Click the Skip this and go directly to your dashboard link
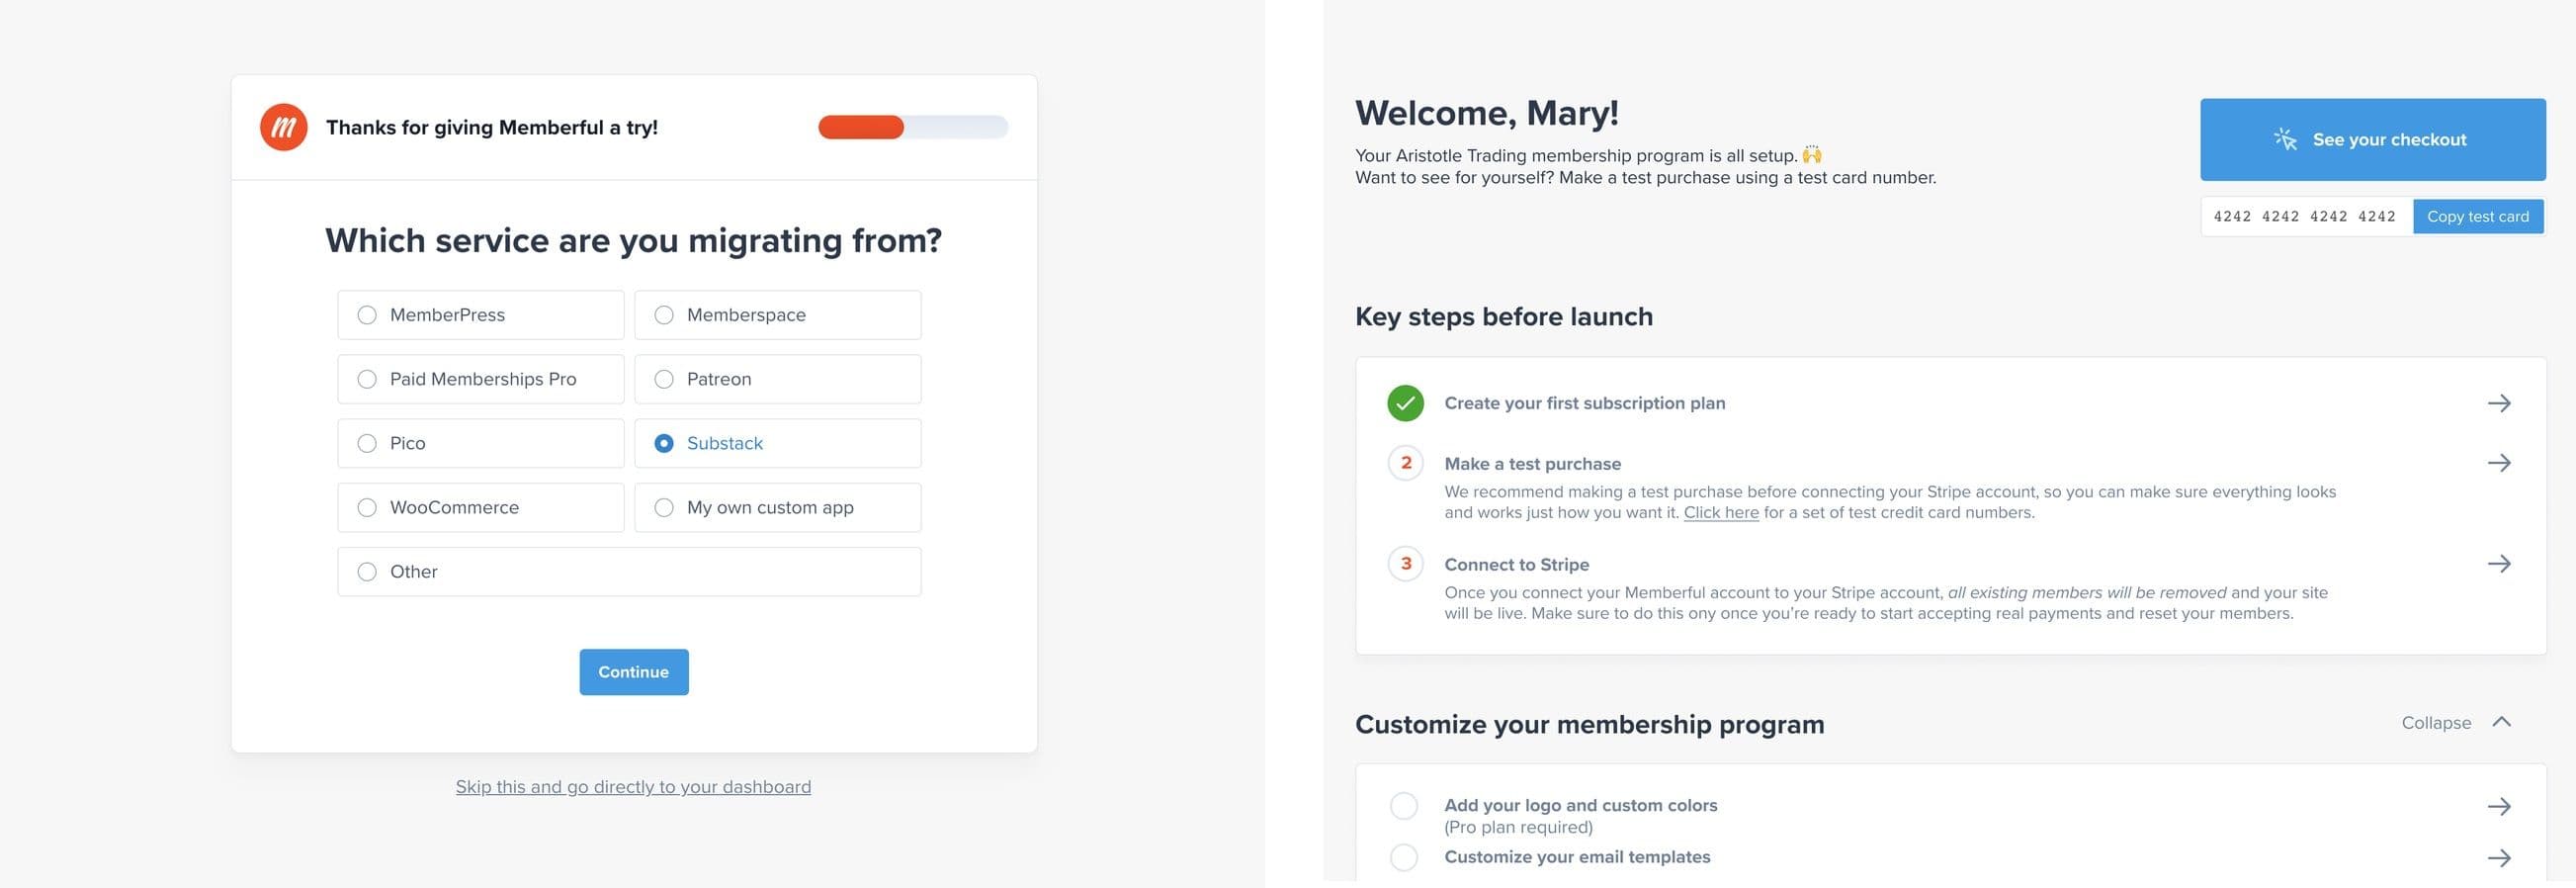Viewport: 2576px width, 888px height. 633,786
